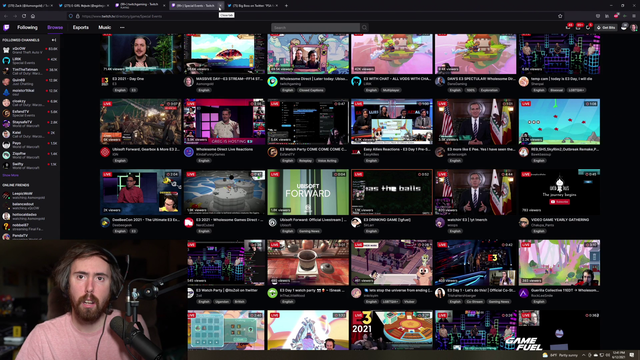
Task: Open Wholesome Direct Live Reactions title
Action: tap(224, 149)
